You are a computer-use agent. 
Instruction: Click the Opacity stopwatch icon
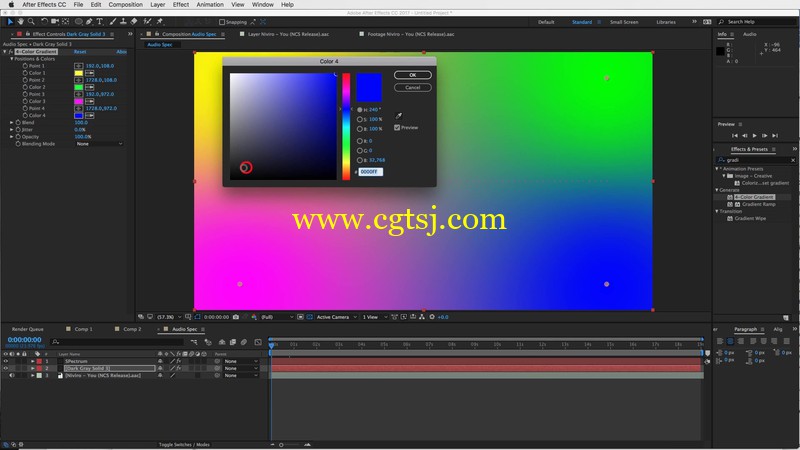click(x=18, y=137)
